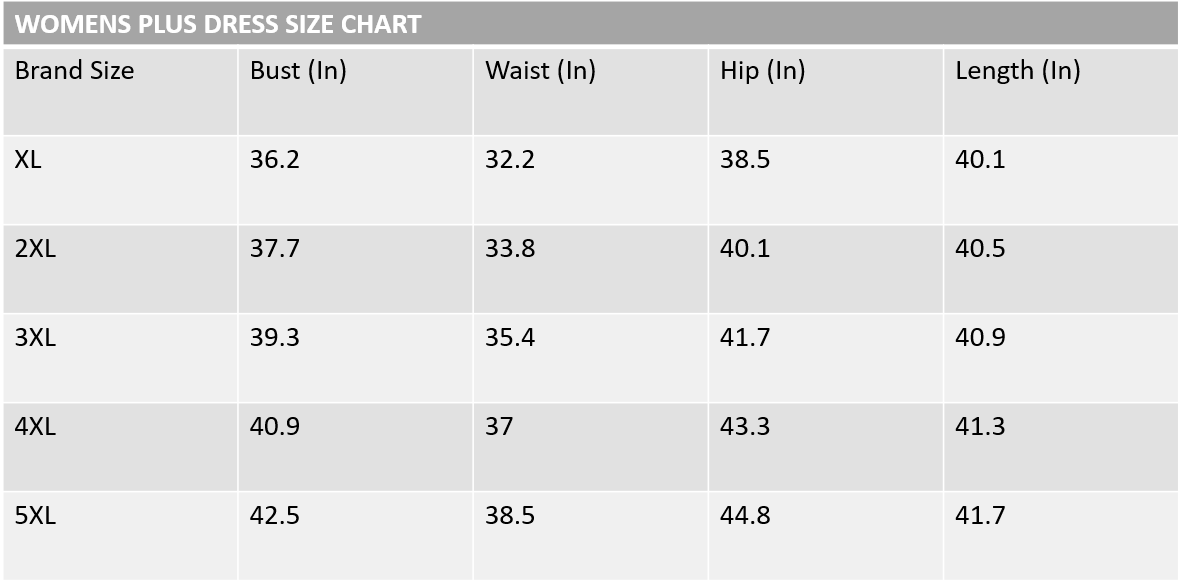Select the 2XL waist value 33.8

pos(510,249)
